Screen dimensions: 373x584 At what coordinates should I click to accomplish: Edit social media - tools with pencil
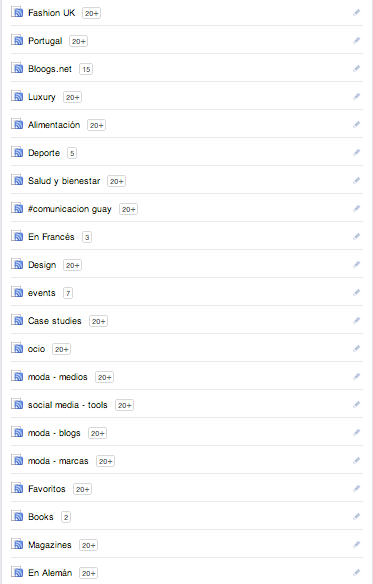click(357, 404)
